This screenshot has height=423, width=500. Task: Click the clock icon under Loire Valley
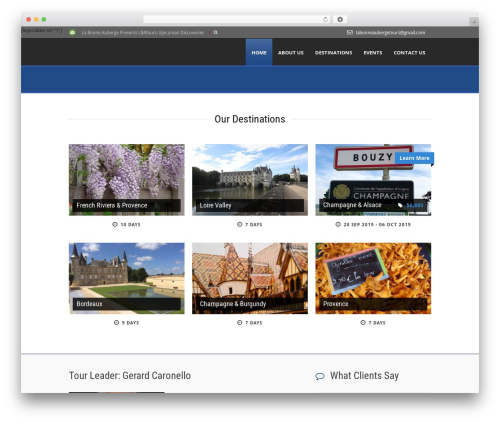click(239, 224)
